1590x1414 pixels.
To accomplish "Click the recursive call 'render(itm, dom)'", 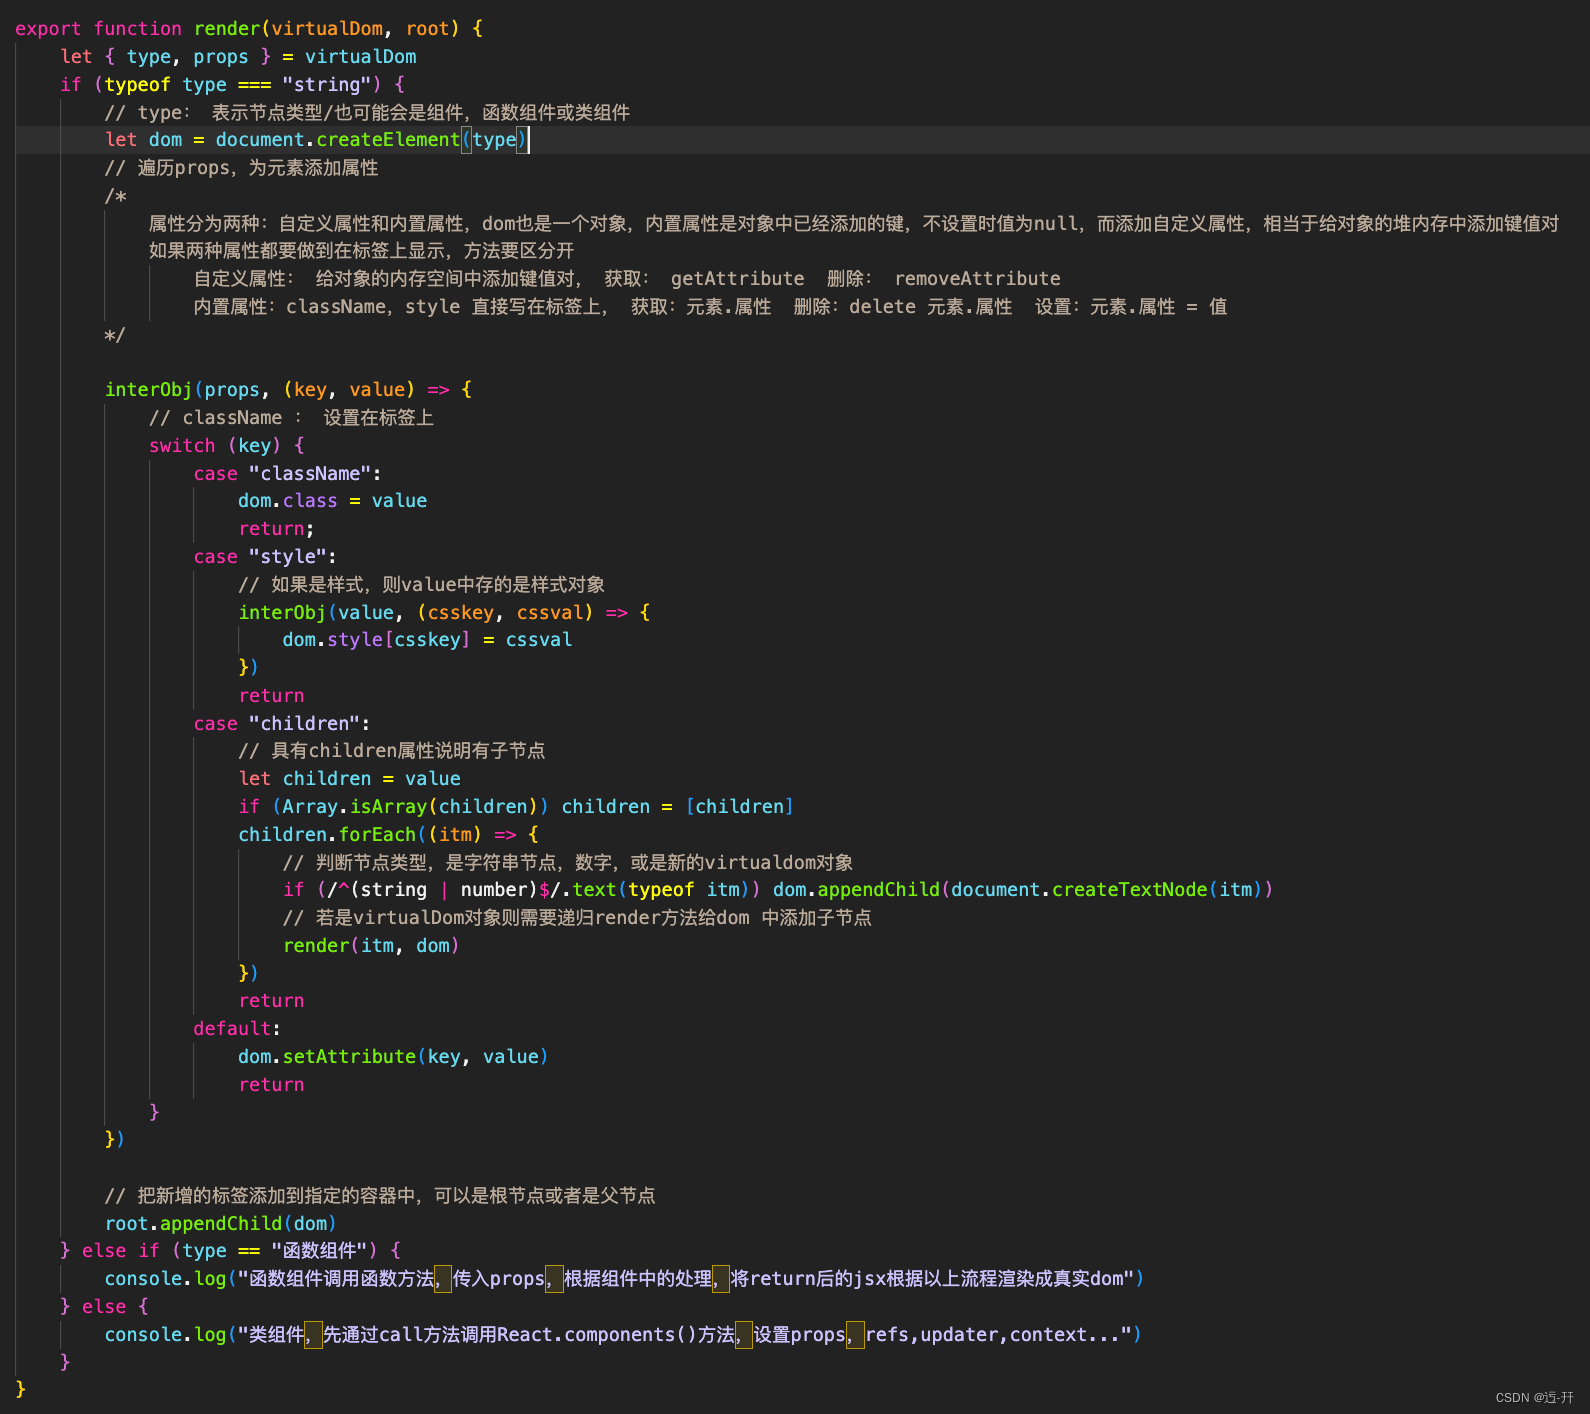I will (x=371, y=946).
